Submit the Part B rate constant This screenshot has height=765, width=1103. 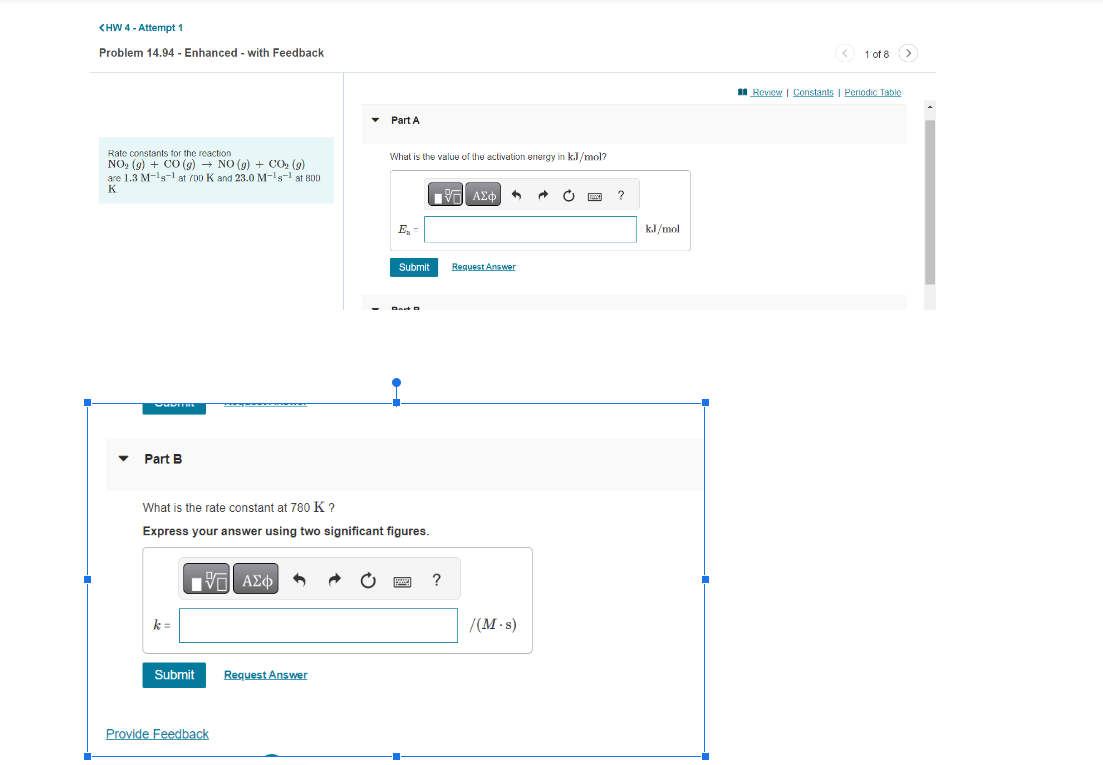(x=174, y=675)
